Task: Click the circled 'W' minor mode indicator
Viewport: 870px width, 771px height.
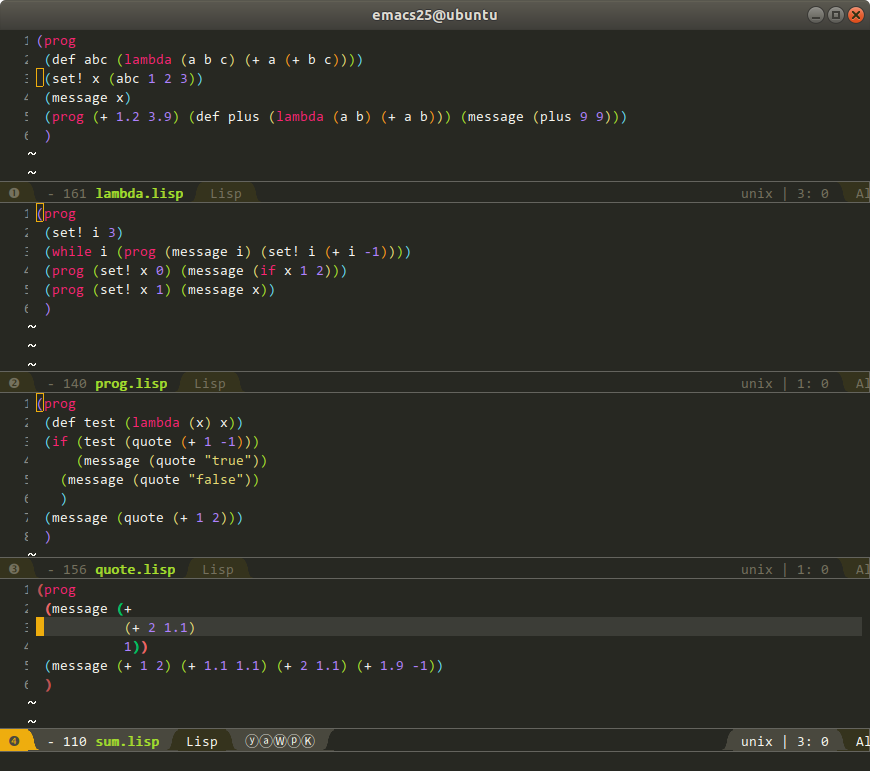Action: click(280, 741)
